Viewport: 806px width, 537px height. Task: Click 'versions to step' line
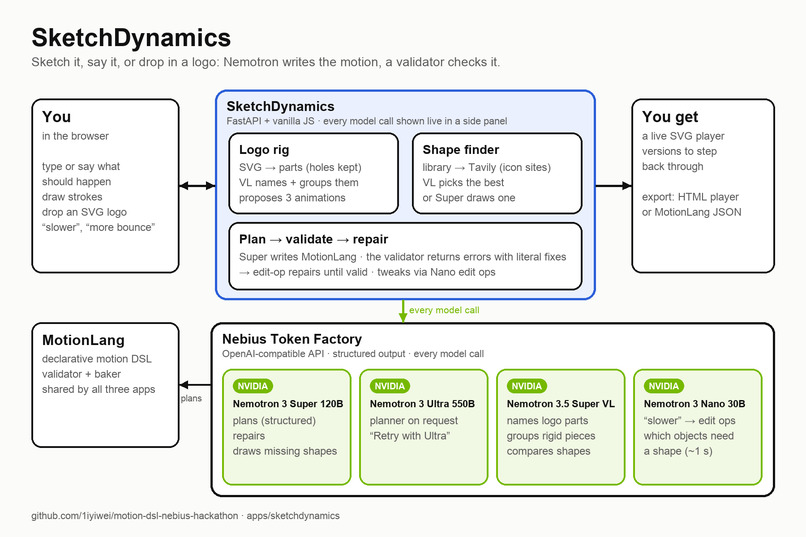(679, 152)
